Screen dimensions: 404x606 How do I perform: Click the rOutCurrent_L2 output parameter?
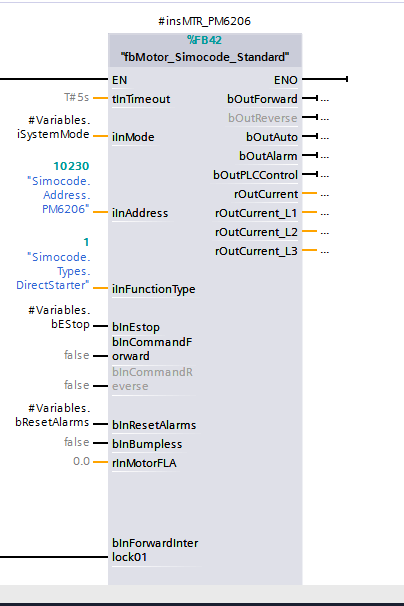point(256,232)
